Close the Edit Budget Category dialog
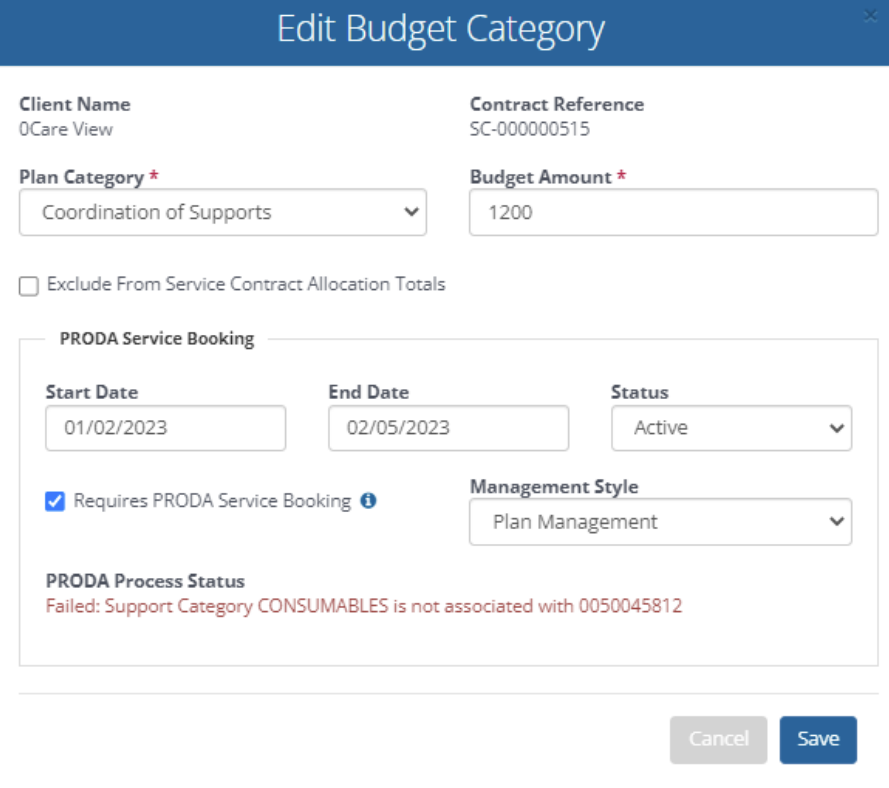Viewport: 889px width, 788px height. tap(870, 16)
